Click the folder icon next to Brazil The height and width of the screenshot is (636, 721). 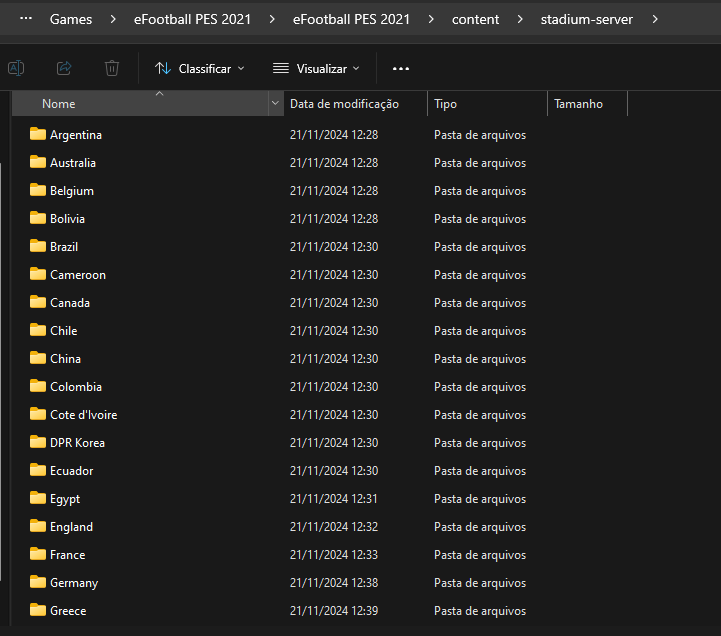pos(38,246)
